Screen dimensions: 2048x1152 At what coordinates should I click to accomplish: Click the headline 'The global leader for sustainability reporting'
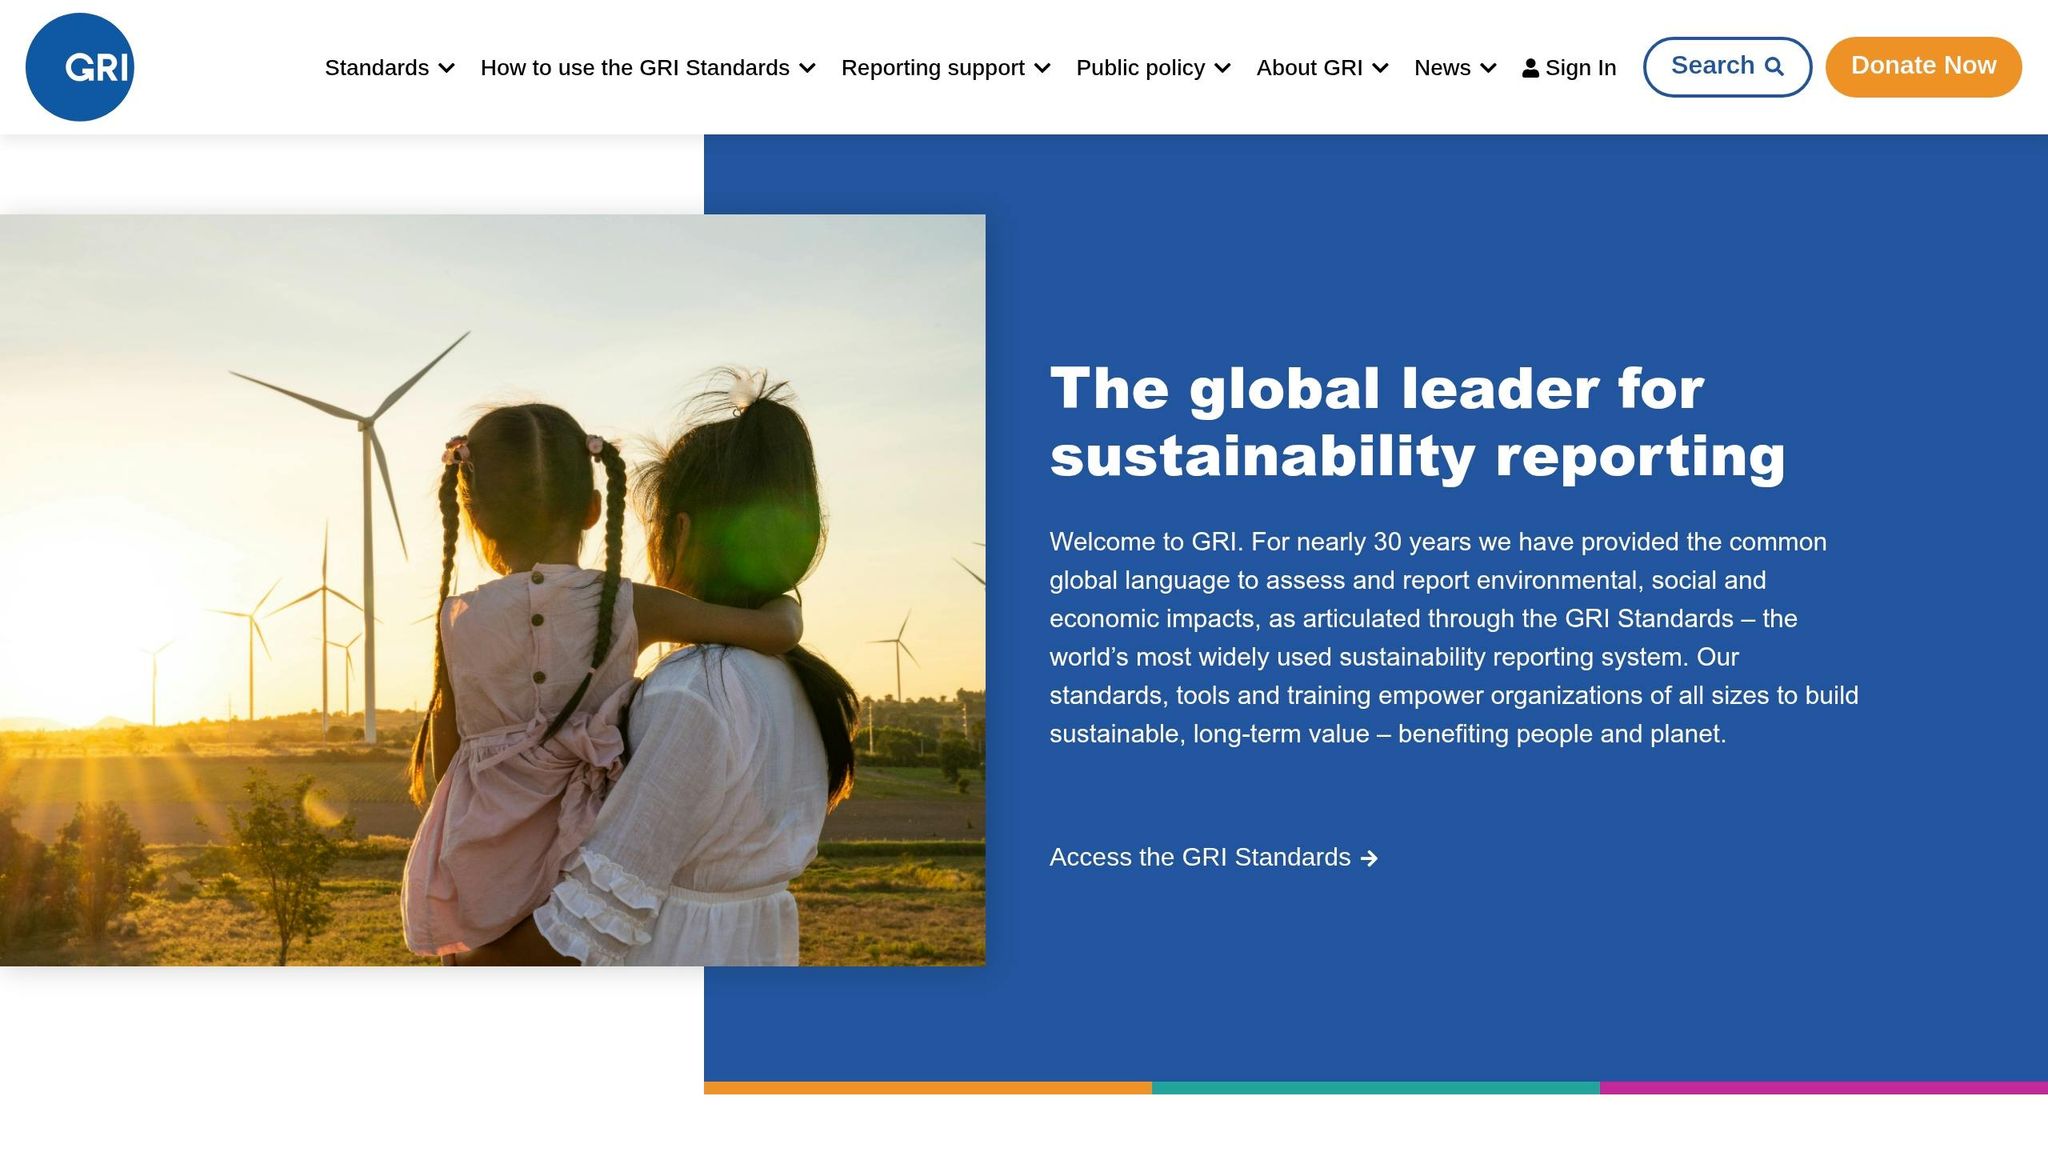[1417, 422]
